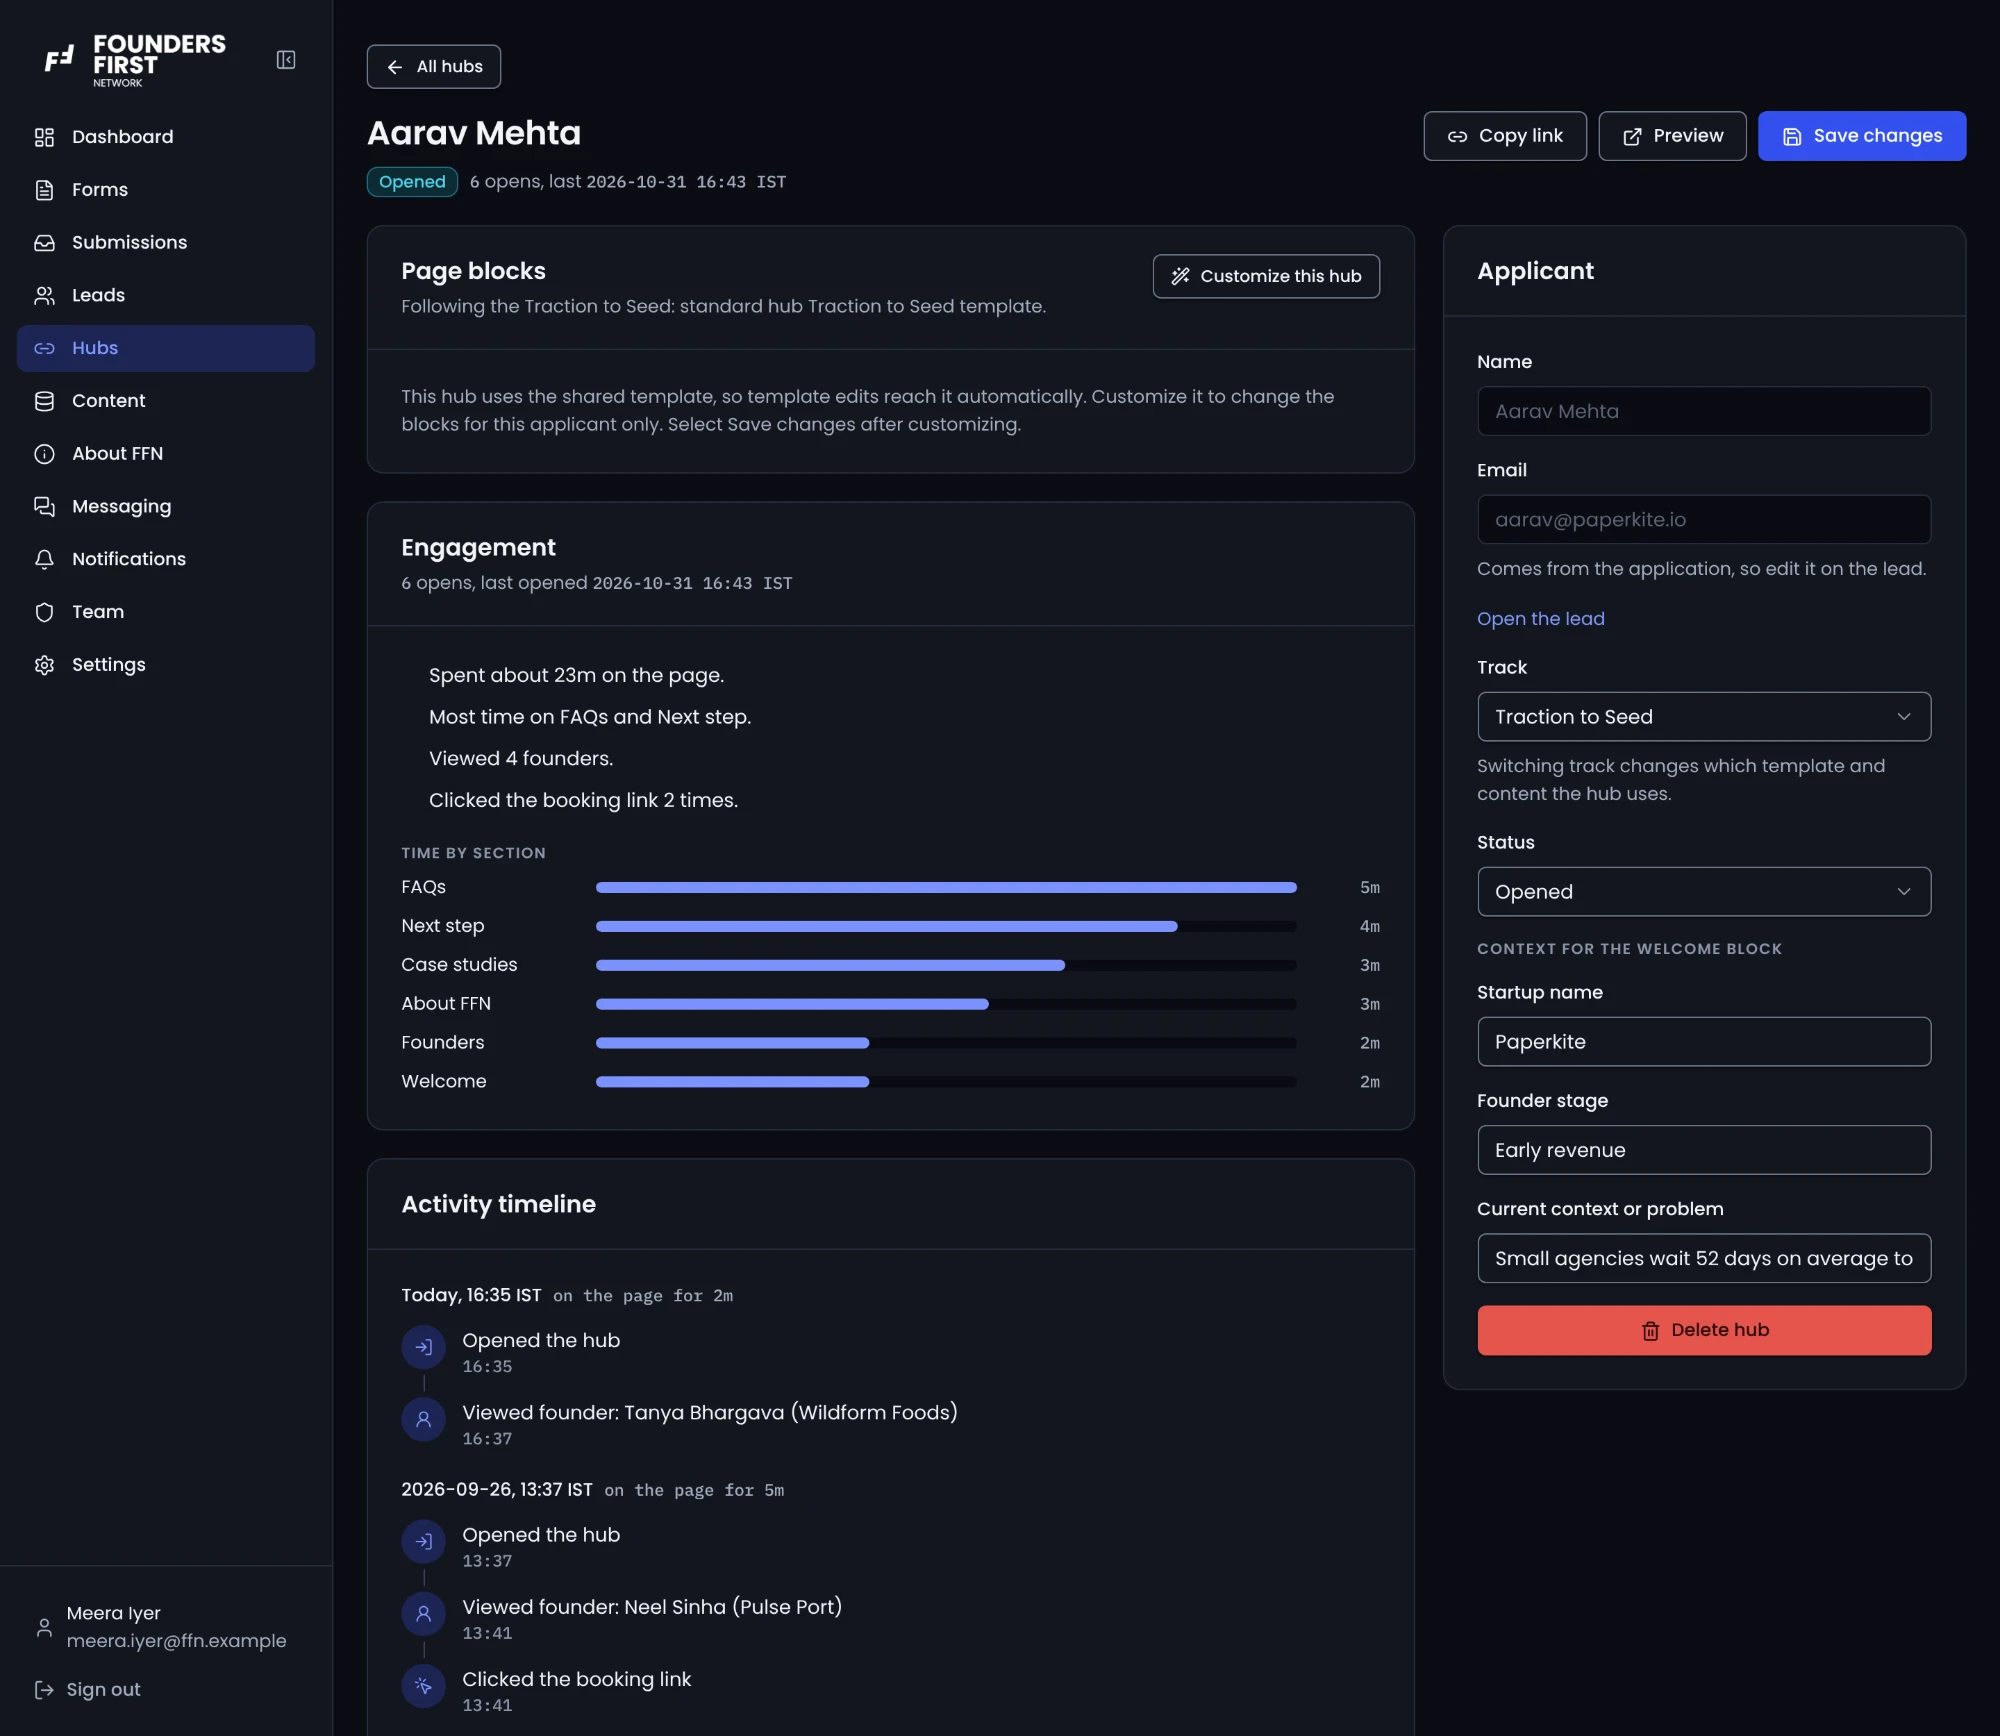Sign out of the account
2000x1736 pixels.
click(x=88, y=1689)
